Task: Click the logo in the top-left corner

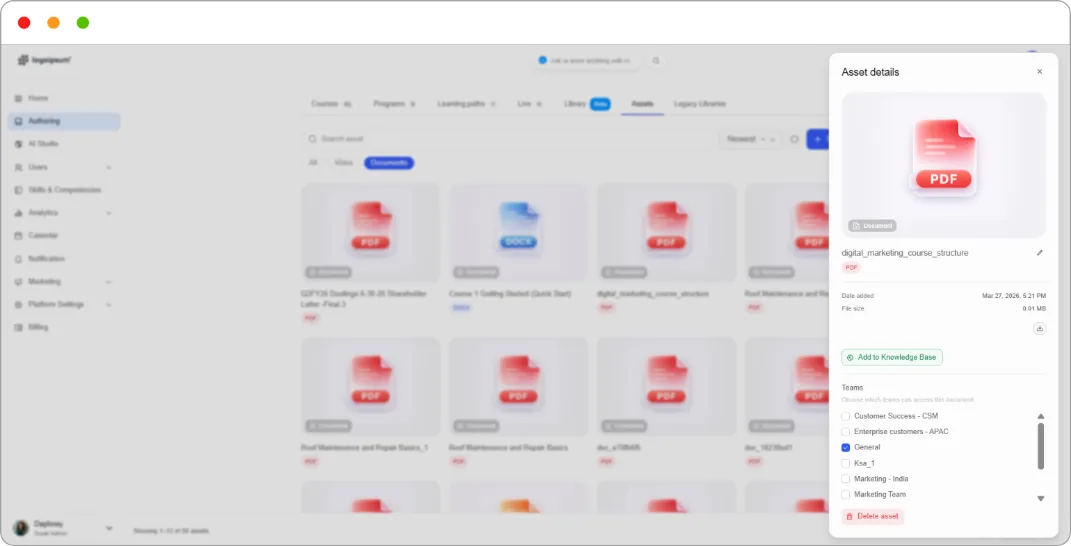Action: [x=44, y=60]
